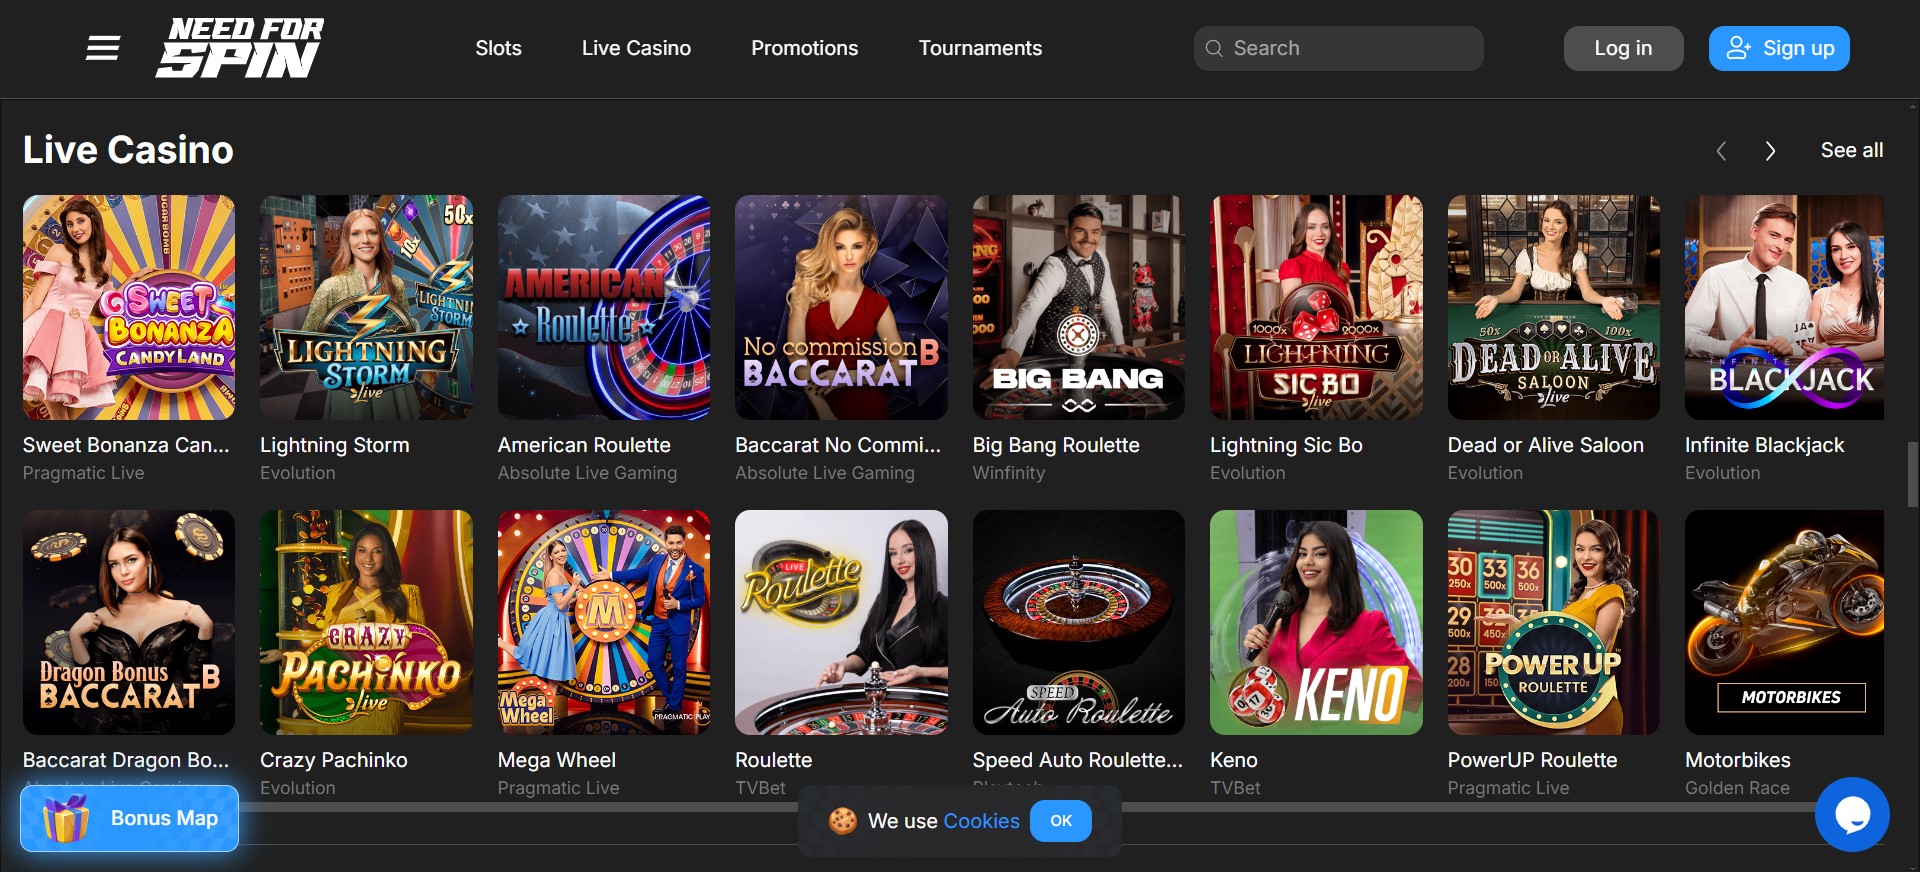Click the Keno title text
This screenshot has width=1920, height=872.
(1234, 760)
